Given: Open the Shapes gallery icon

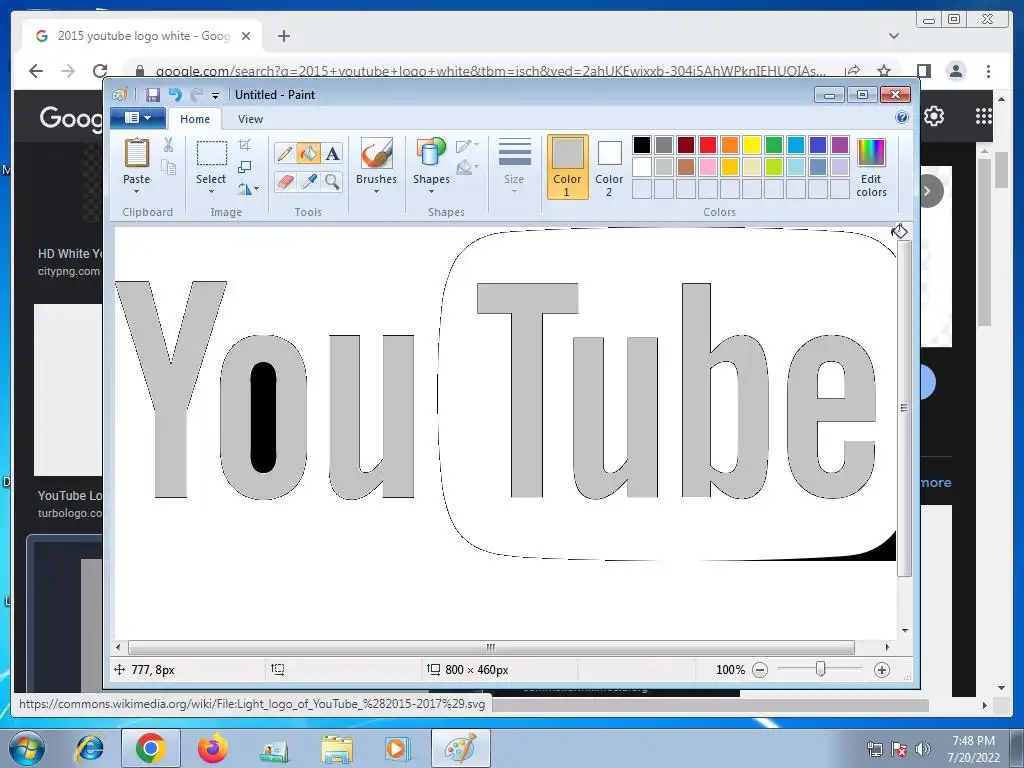Looking at the screenshot, I should point(431,153).
